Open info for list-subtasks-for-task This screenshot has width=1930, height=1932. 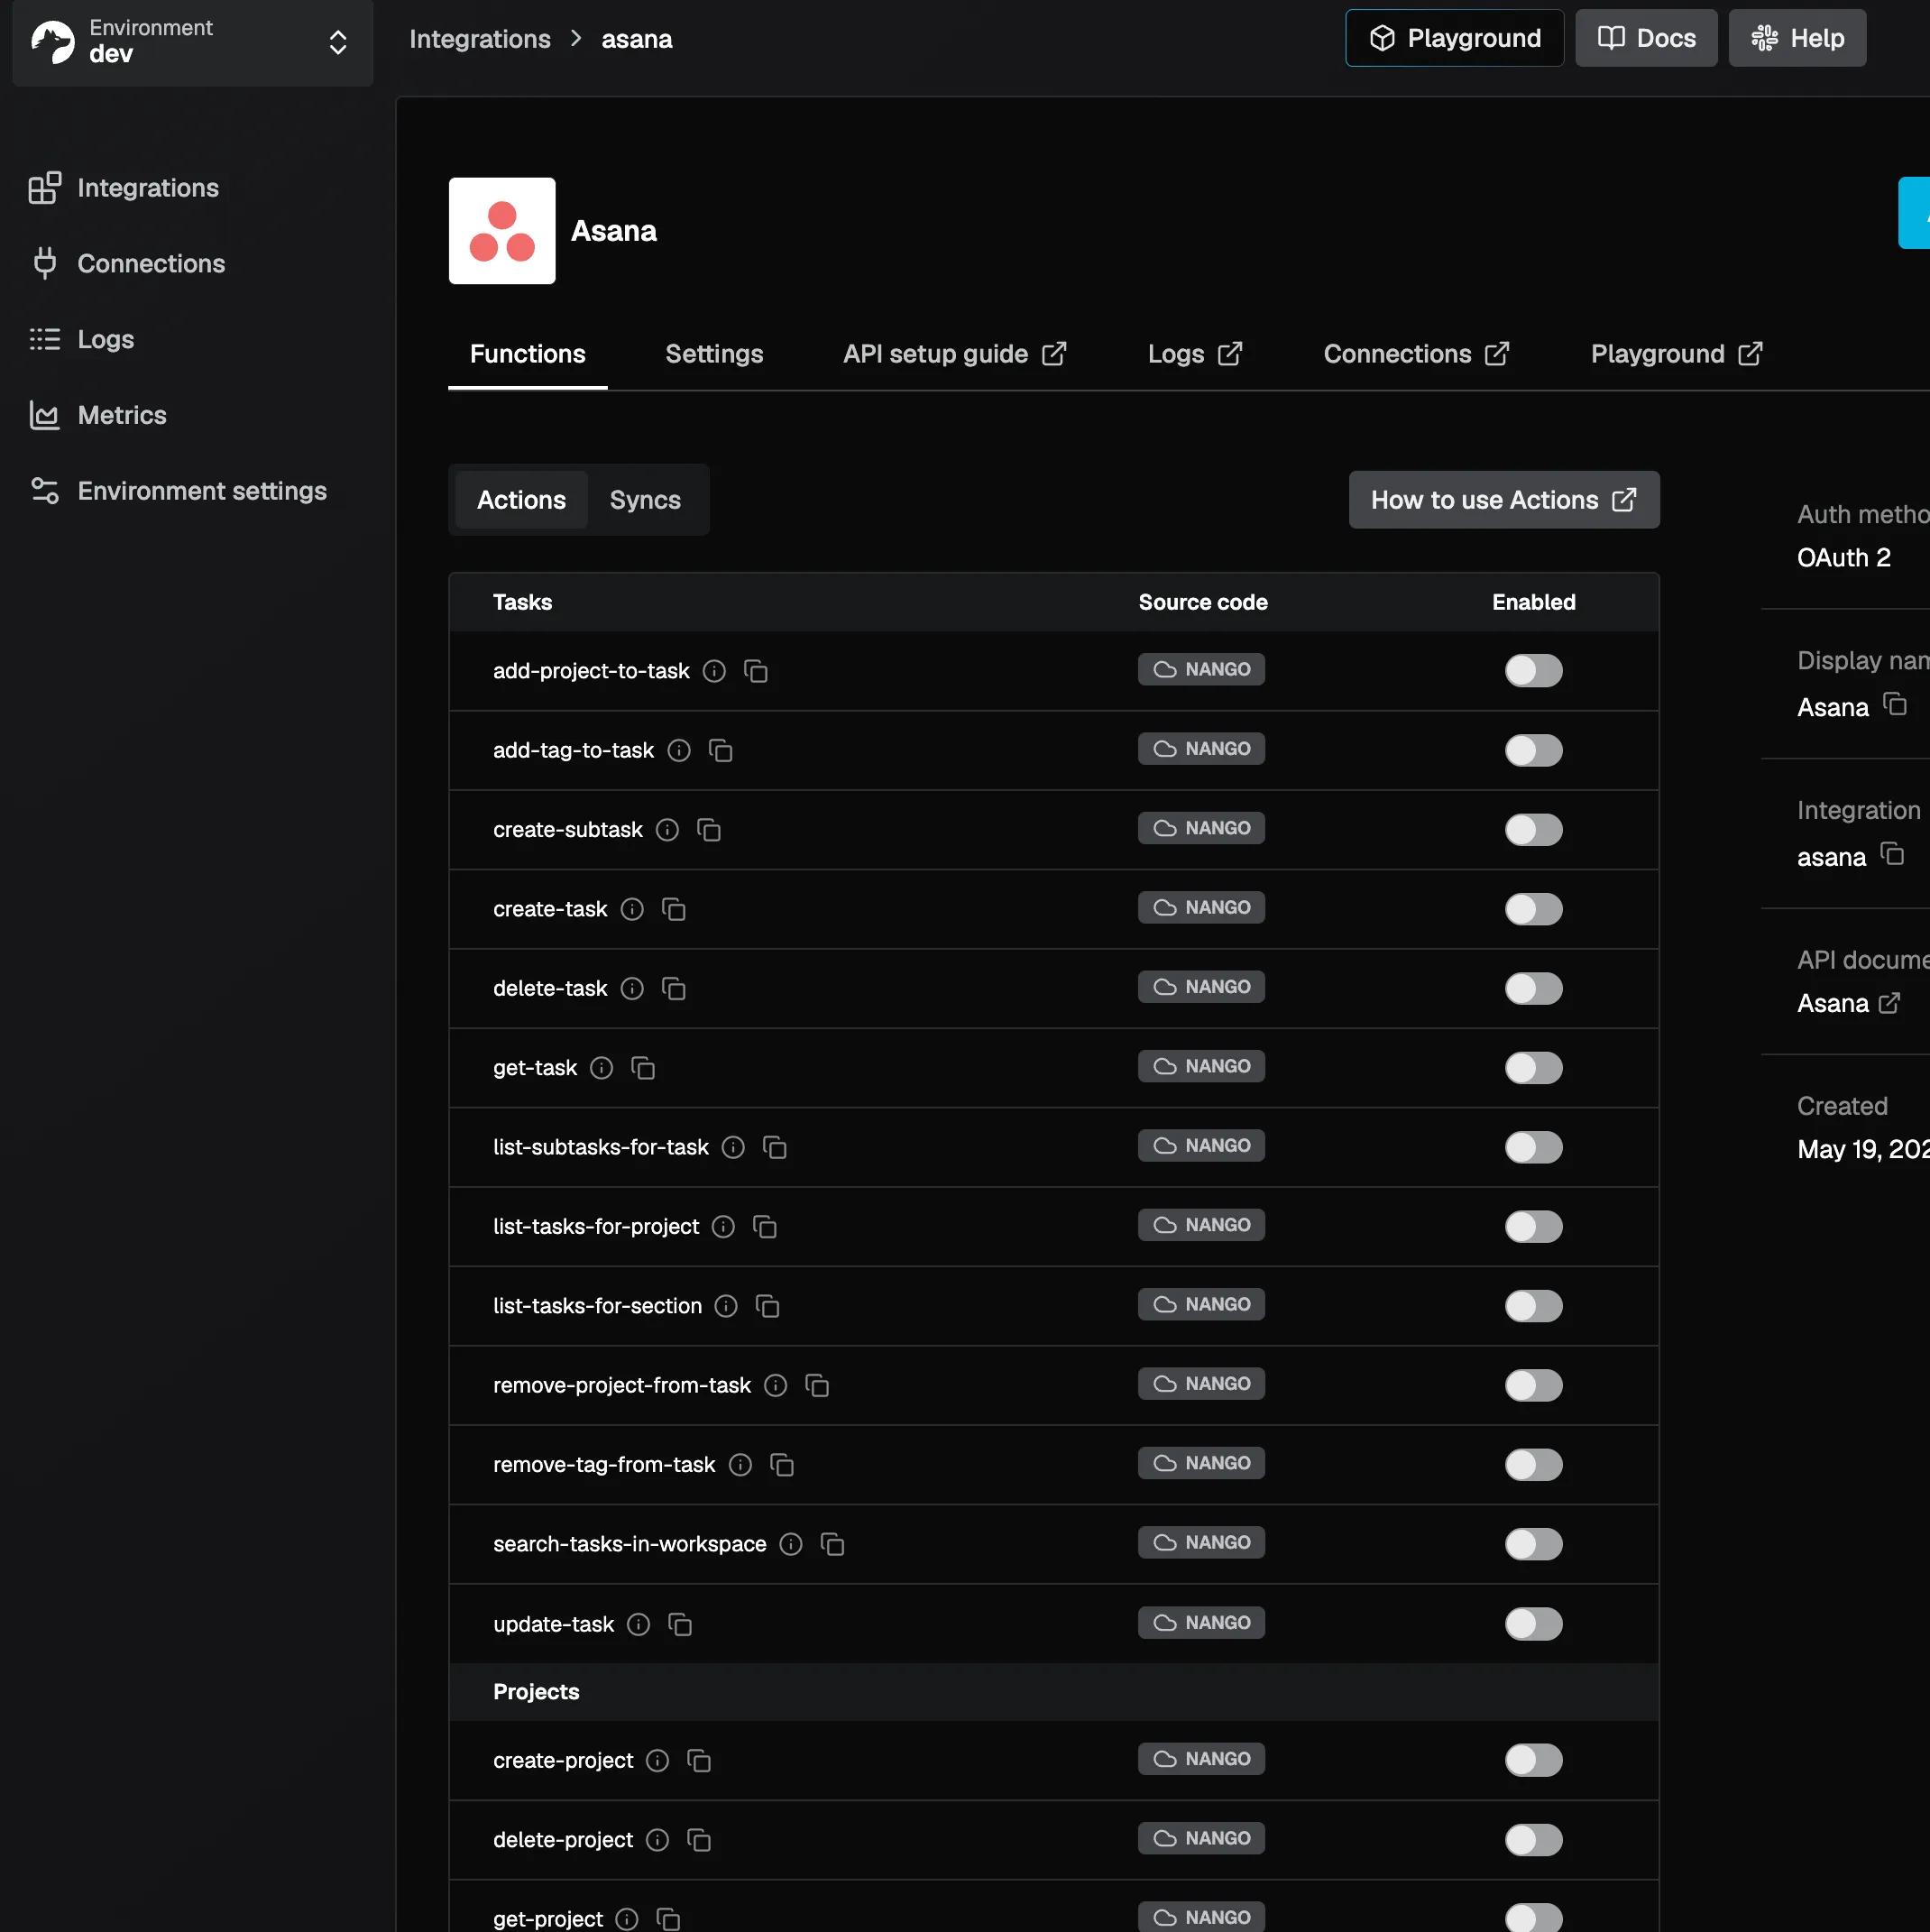click(733, 1147)
